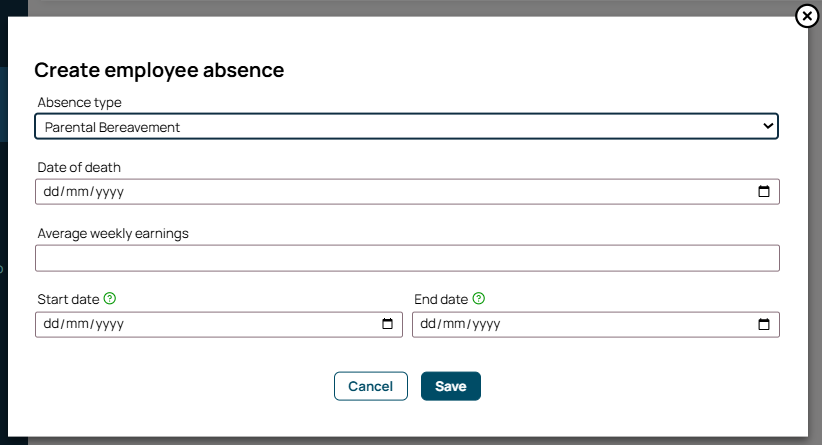Select the month segment in Date of death

coord(77,192)
